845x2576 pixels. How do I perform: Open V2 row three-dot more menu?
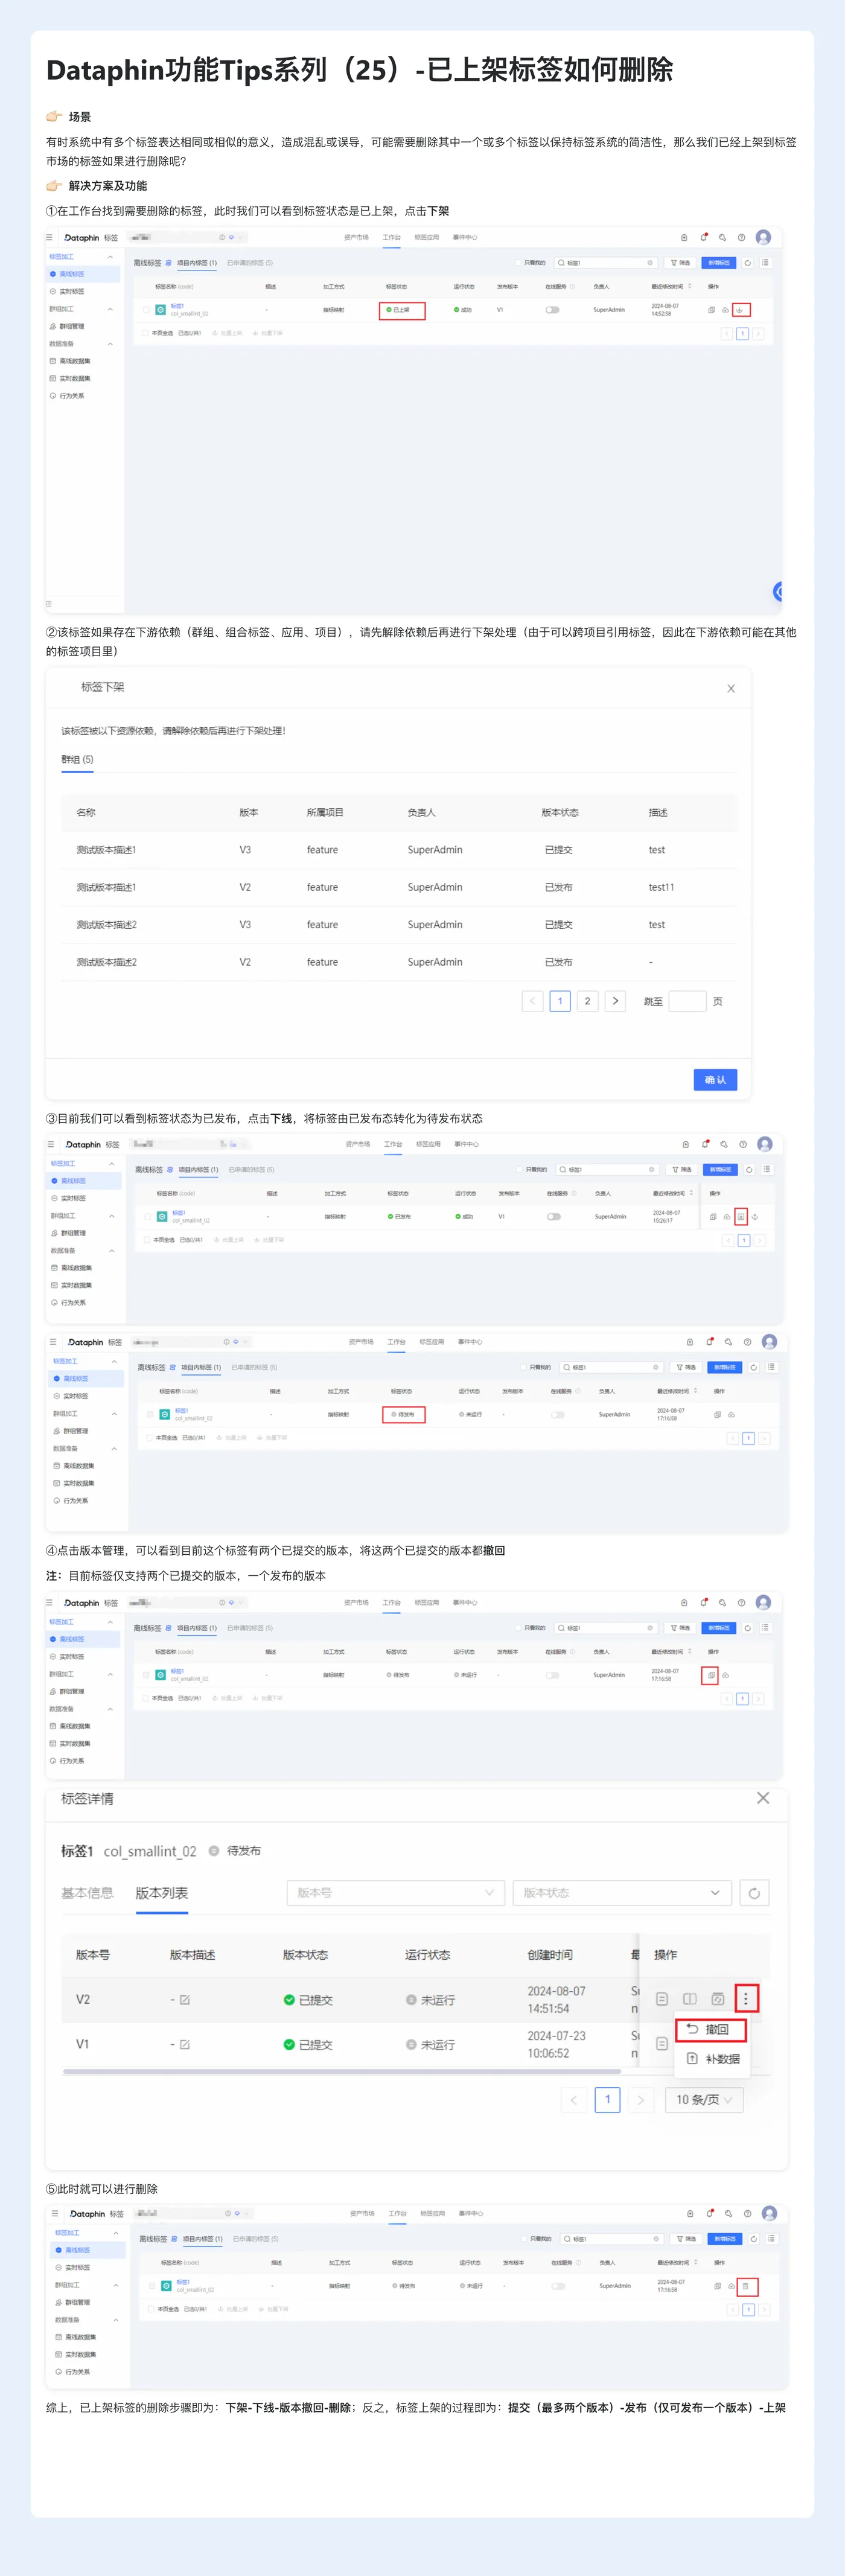click(x=746, y=1999)
